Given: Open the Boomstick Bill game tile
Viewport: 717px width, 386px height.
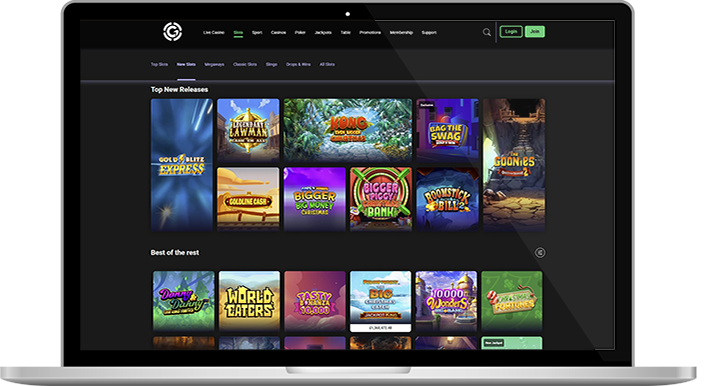Looking at the screenshot, I should tap(447, 199).
